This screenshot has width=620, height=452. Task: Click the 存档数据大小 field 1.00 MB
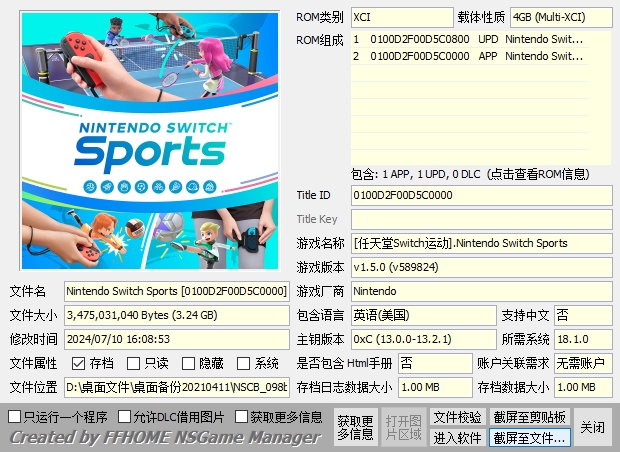coord(583,388)
